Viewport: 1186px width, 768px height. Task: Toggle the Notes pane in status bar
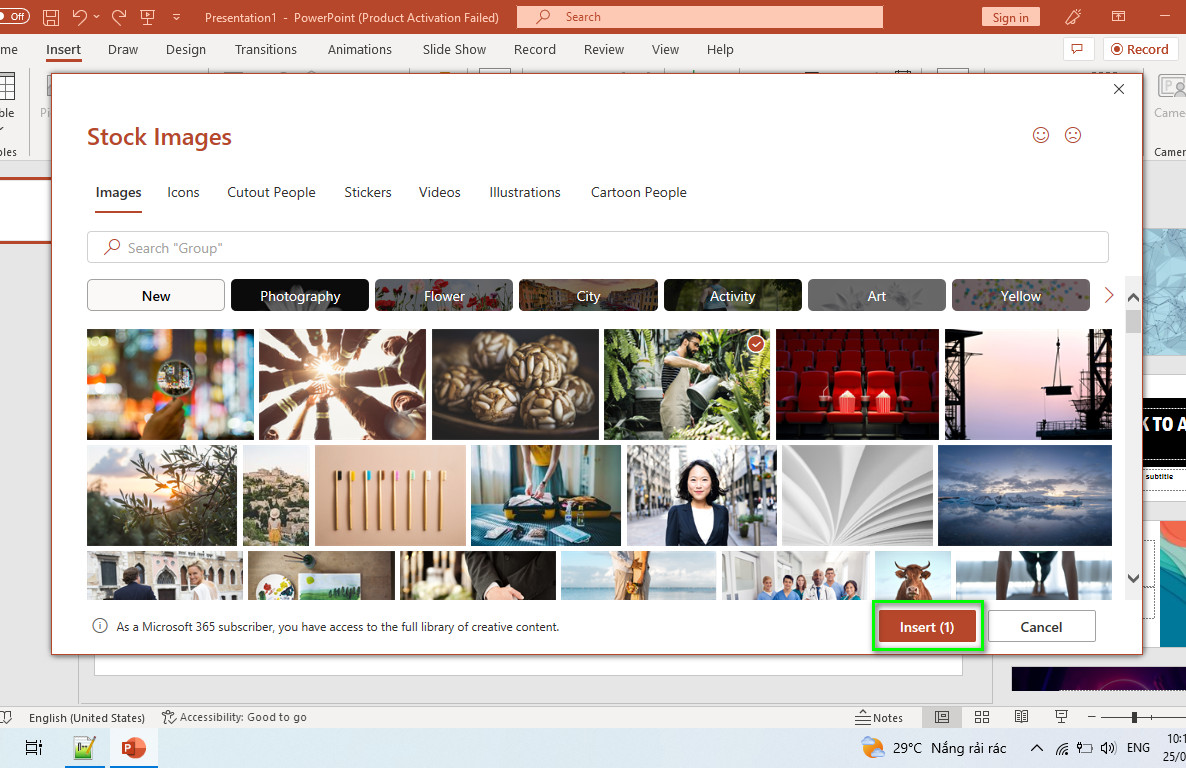879,717
